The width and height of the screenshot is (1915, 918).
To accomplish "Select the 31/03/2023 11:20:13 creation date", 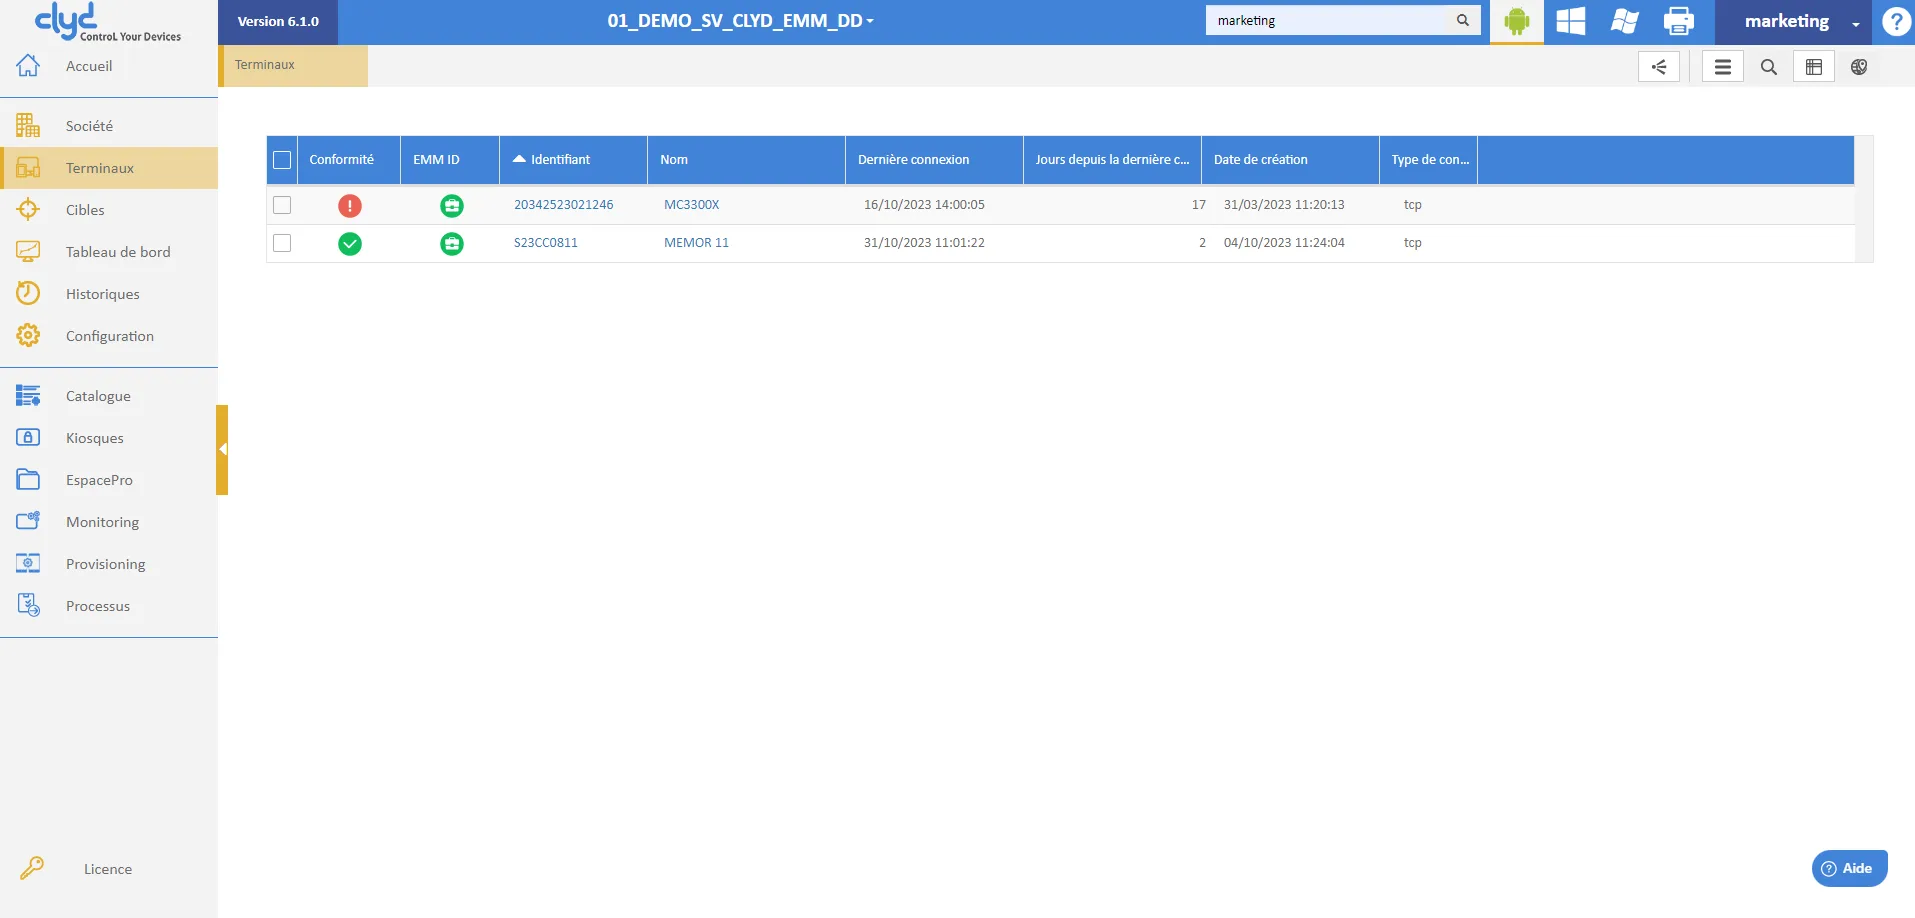I will pyautogui.click(x=1284, y=205).
